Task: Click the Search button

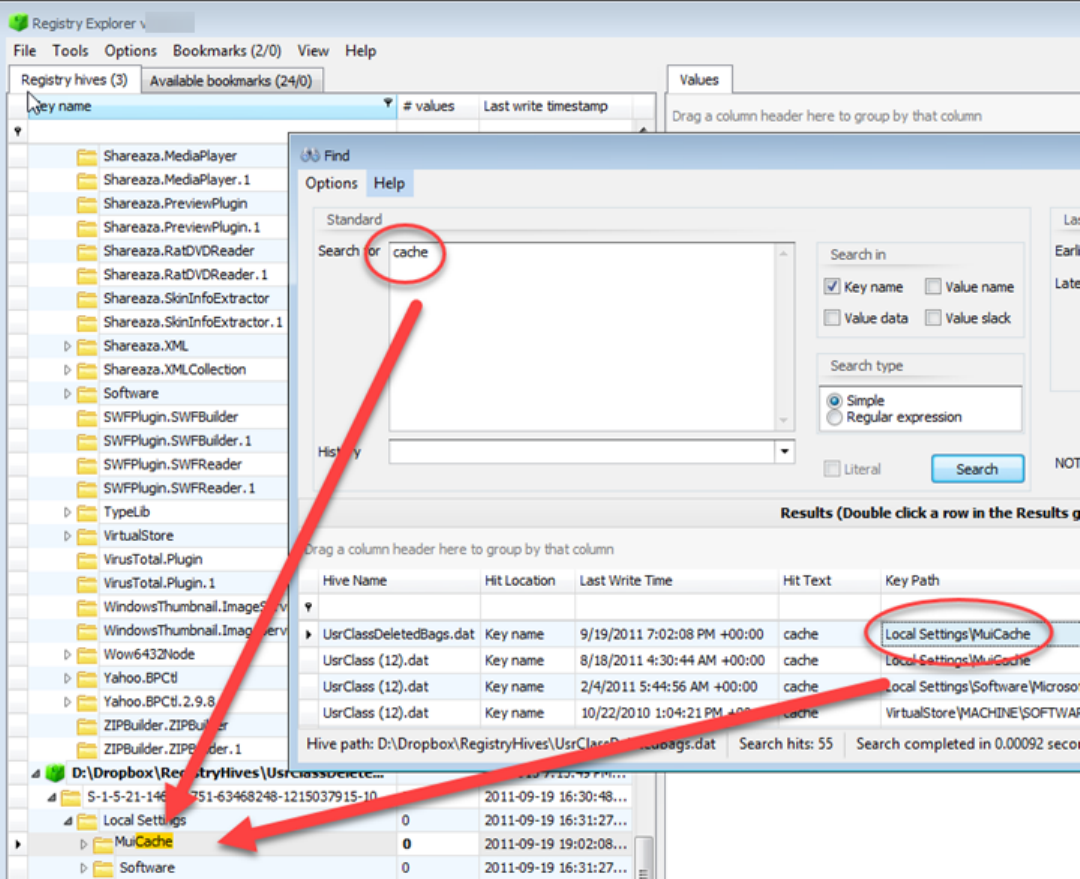Action: click(x=977, y=469)
